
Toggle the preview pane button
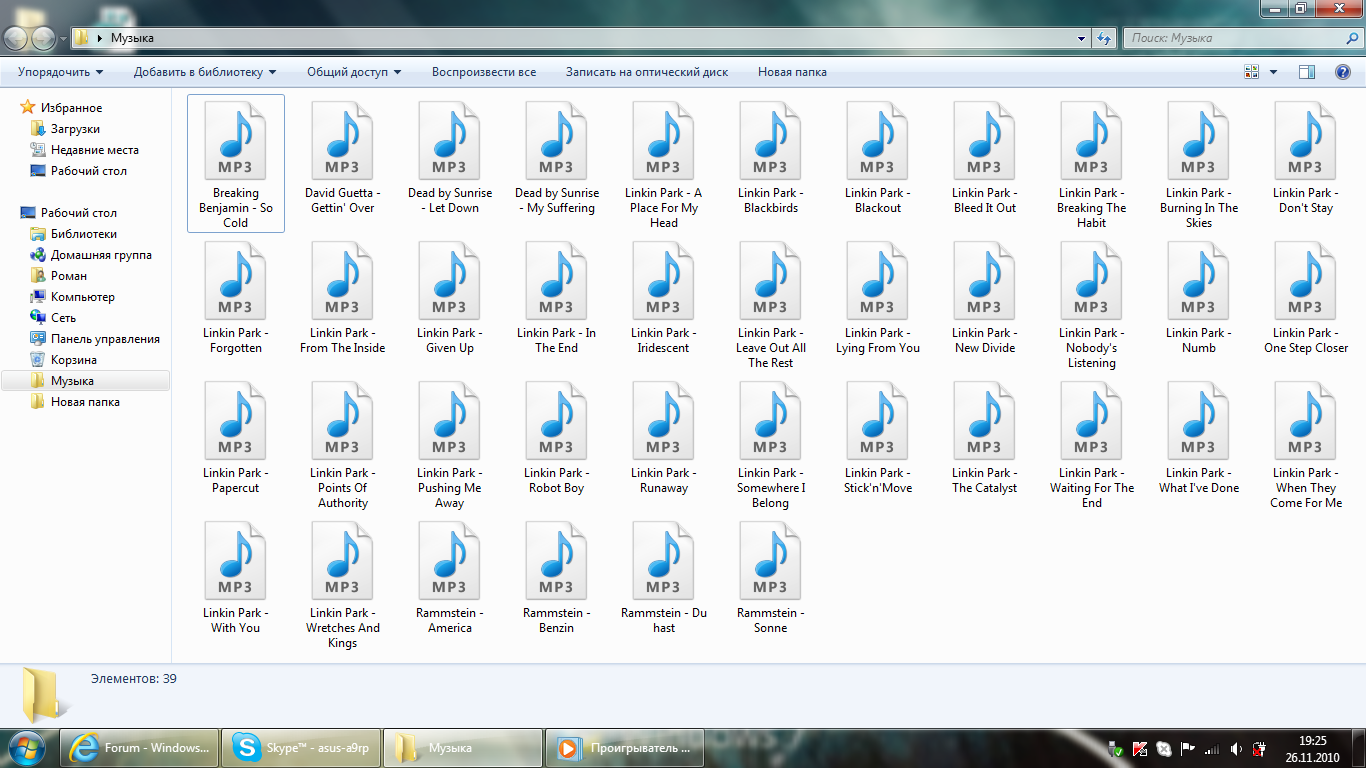point(1306,72)
